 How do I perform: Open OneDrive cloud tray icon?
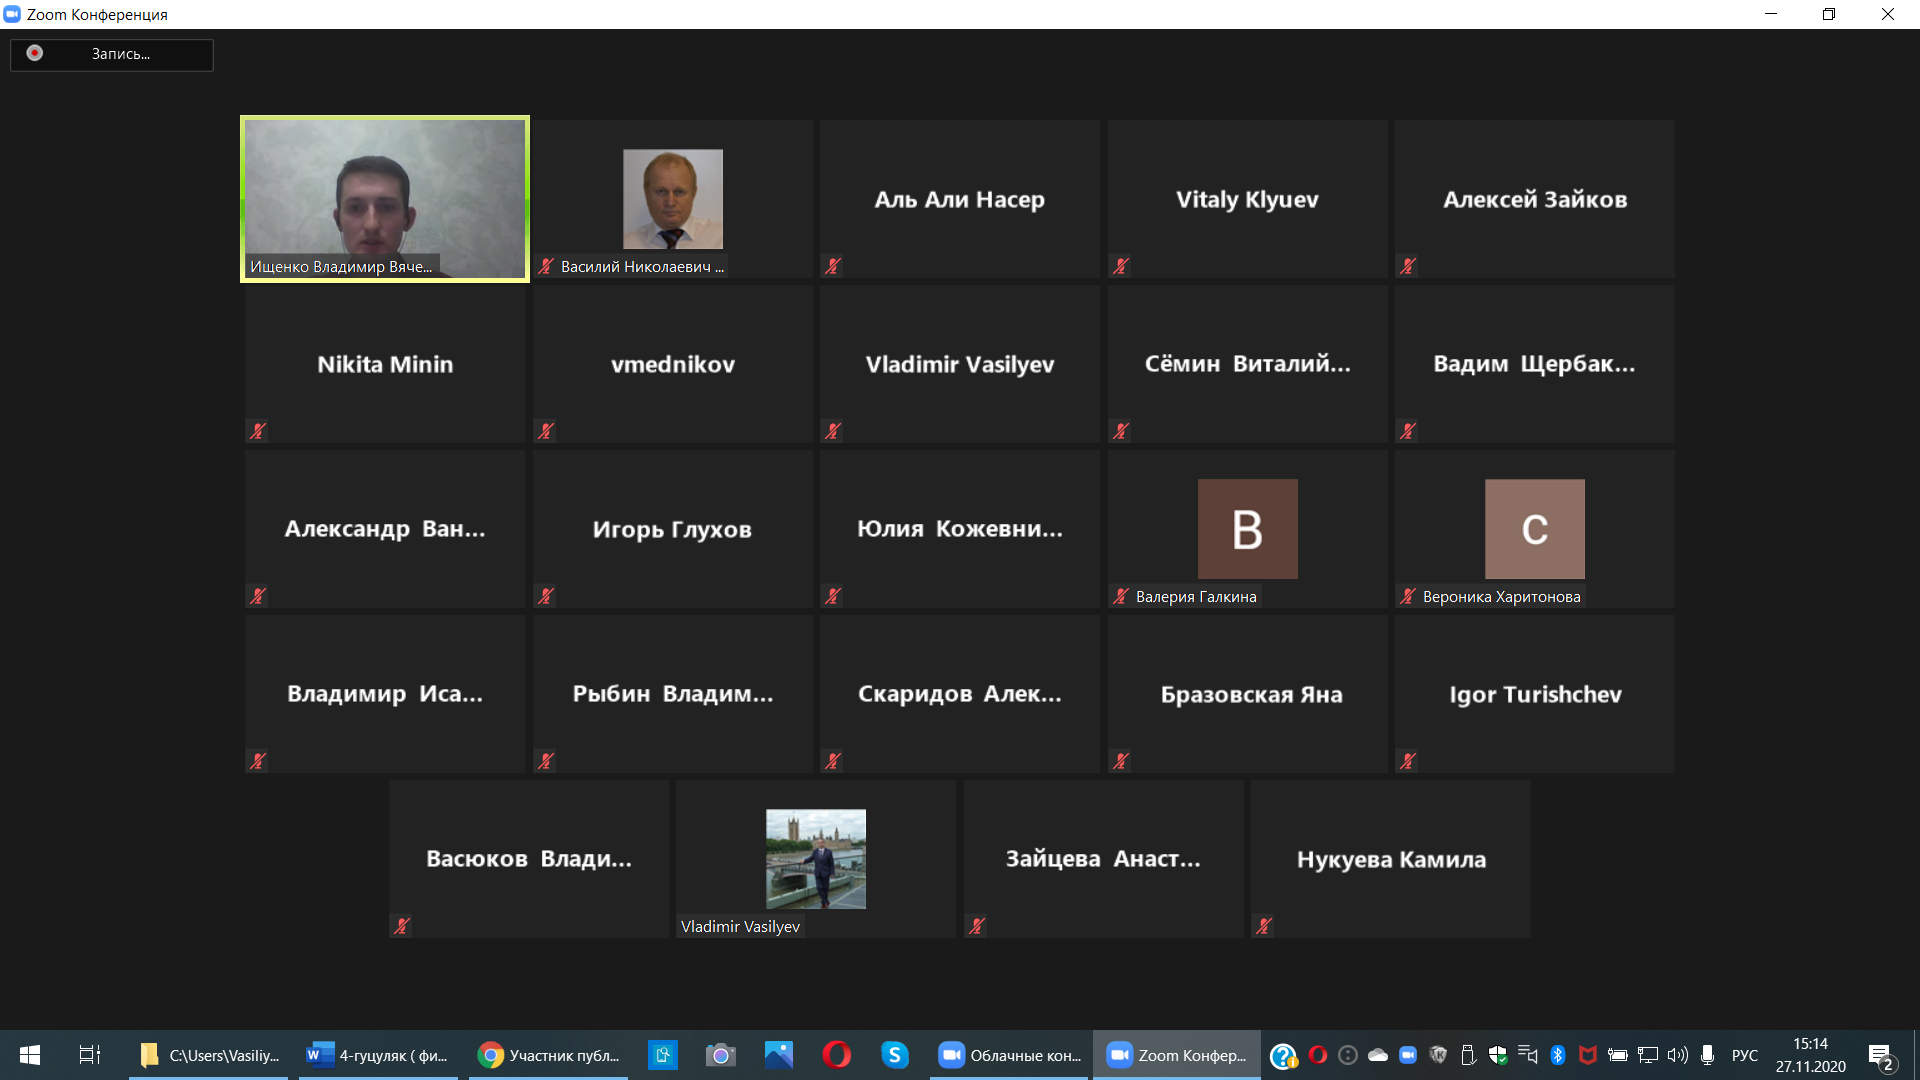(x=1377, y=1055)
